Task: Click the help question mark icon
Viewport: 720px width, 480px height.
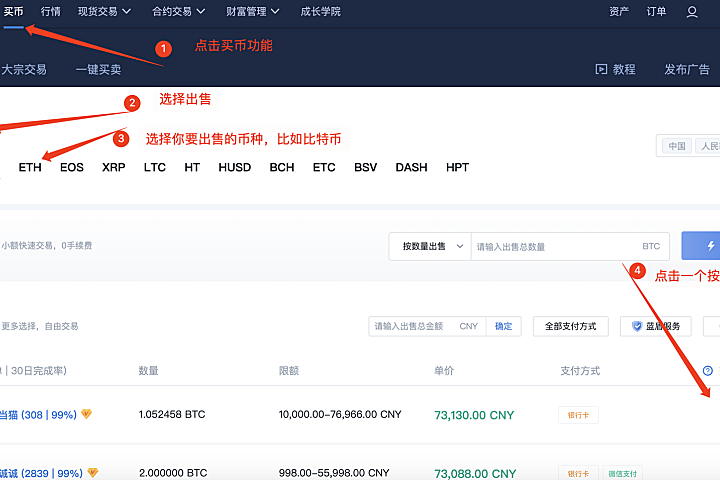Action: tap(708, 371)
